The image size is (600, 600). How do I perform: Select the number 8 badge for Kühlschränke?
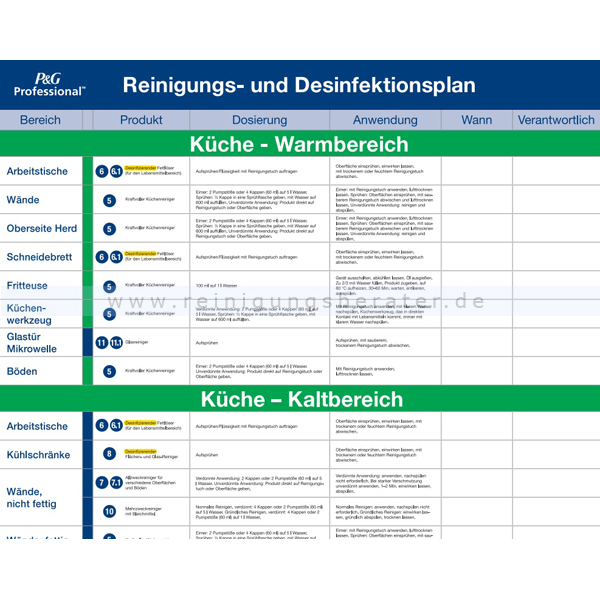(109, 454)
